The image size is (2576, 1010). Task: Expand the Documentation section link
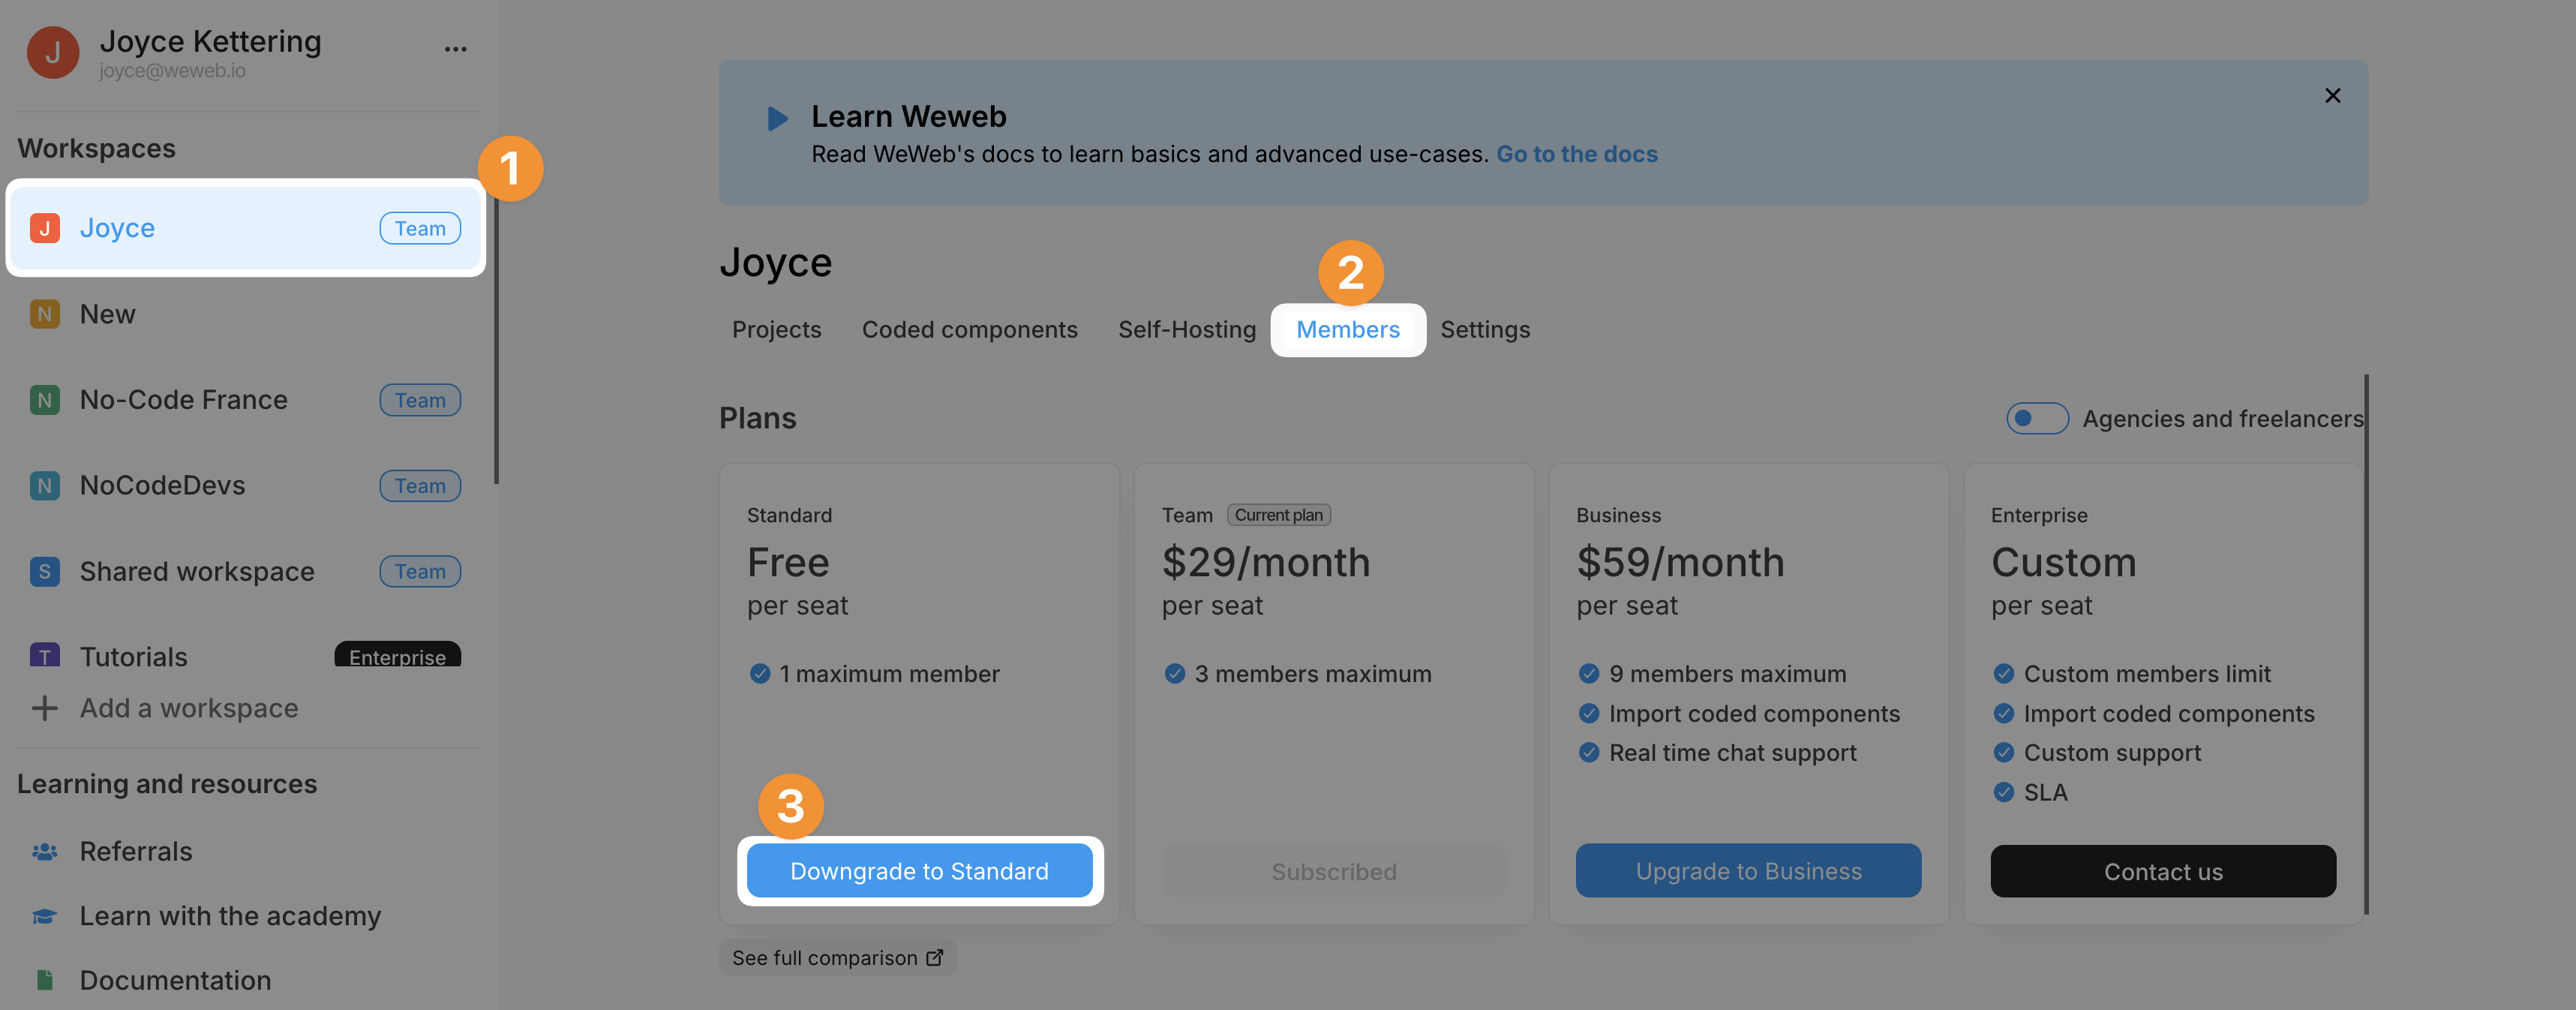[x=174, y=981]
